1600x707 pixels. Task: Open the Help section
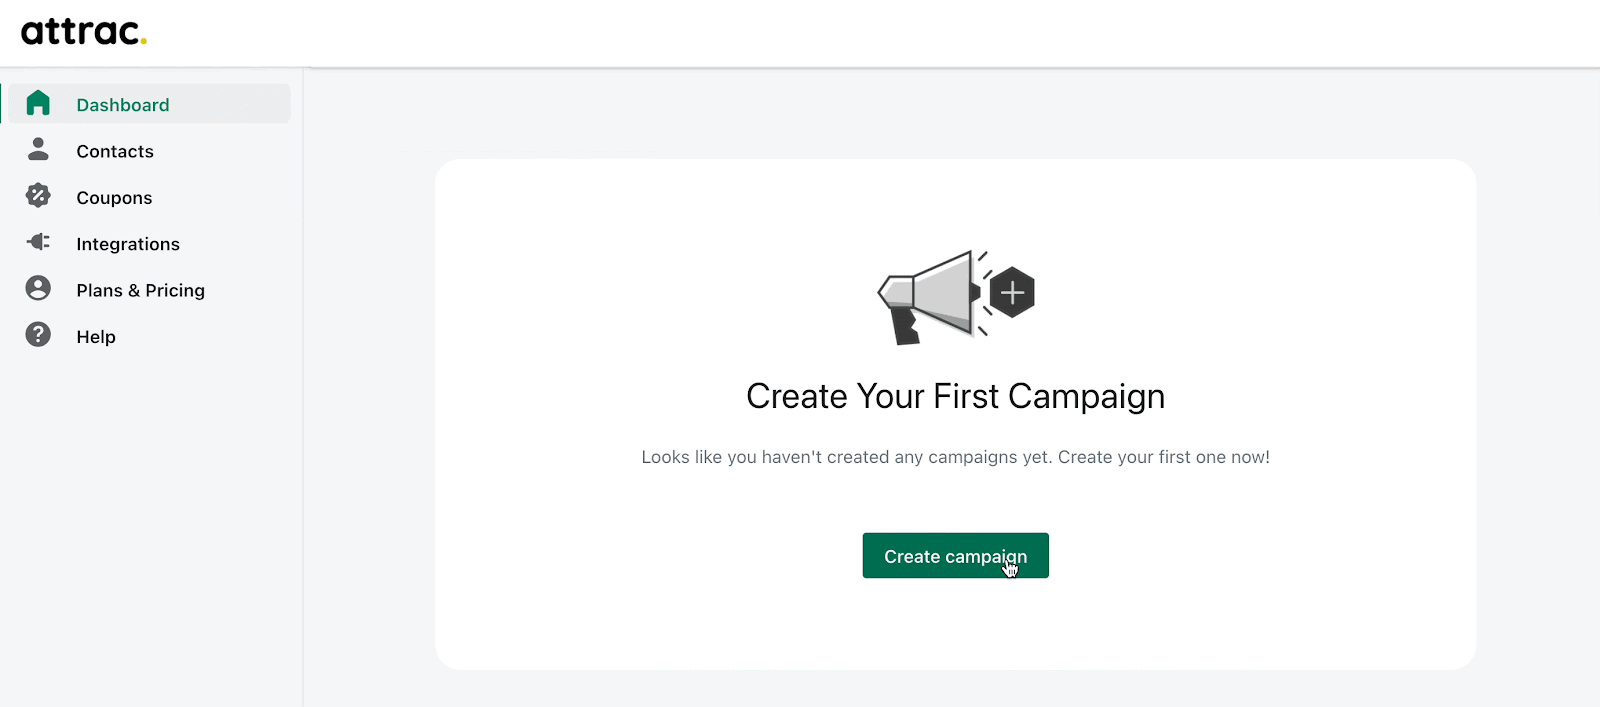[96, 335]
